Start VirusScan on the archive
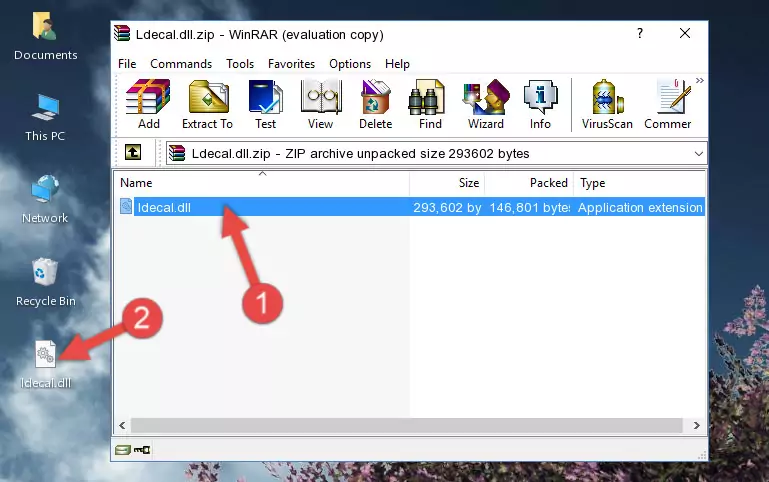769x482 pixels. point(607,104)
